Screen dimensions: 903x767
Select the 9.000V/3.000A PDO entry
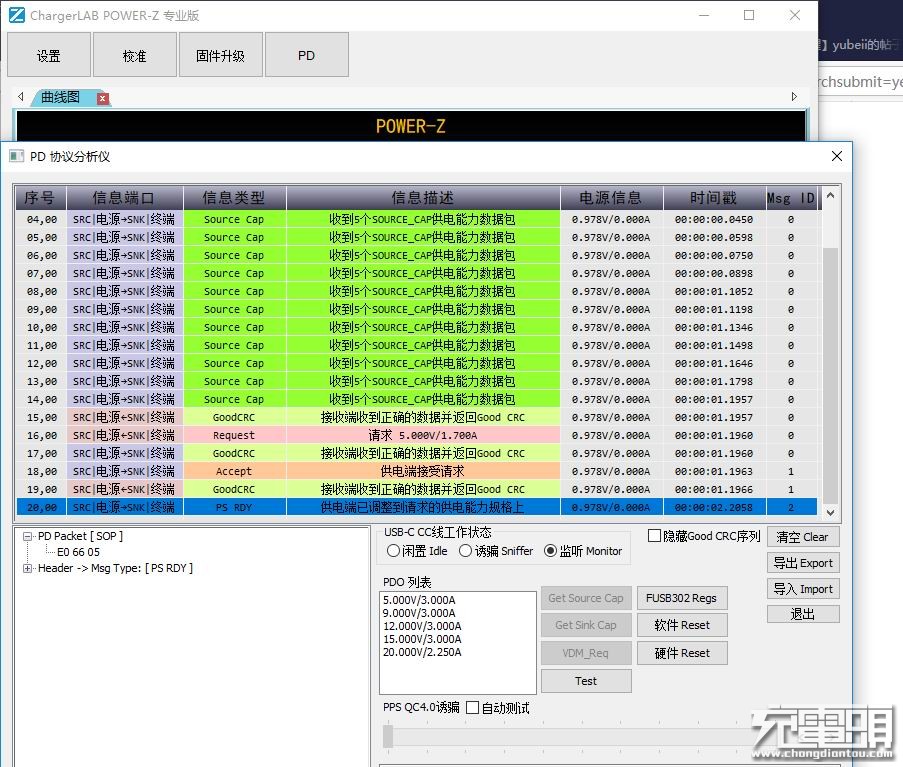tap(419, 613)
